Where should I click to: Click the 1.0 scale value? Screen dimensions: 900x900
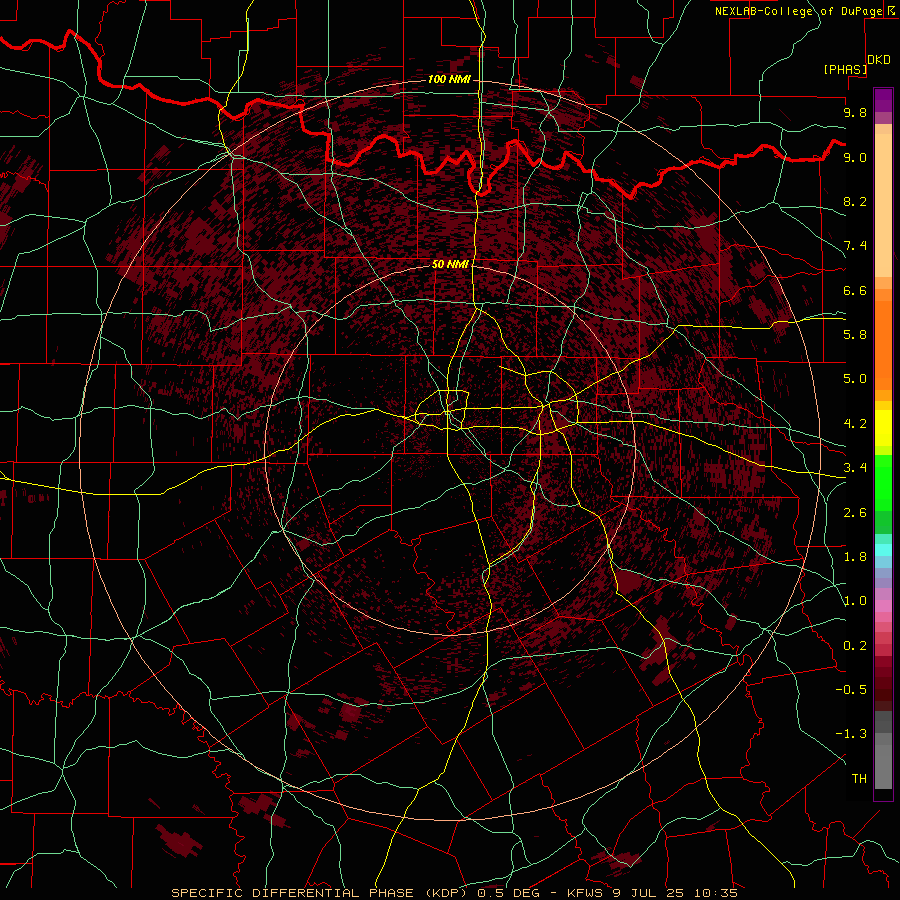(x=855, y=601)
